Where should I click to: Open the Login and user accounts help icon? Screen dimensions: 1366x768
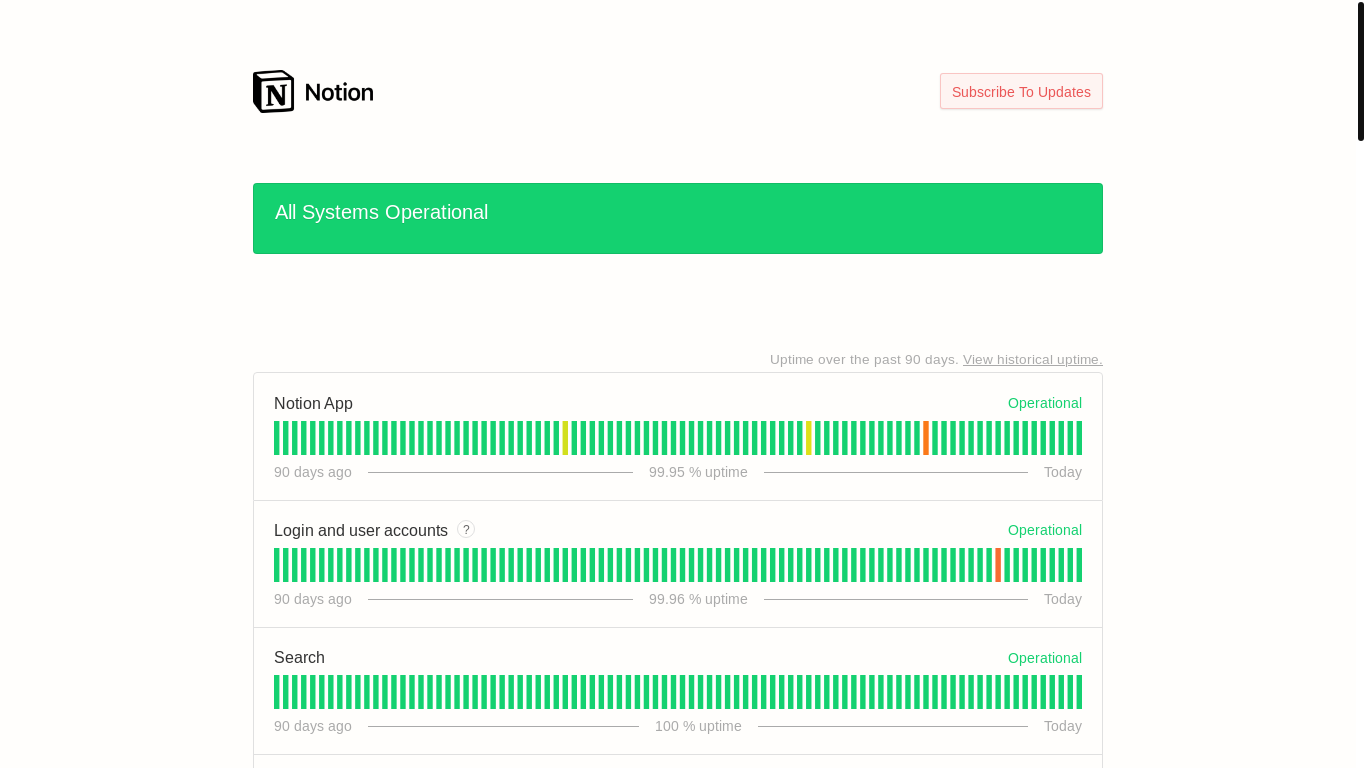point(466,529)
